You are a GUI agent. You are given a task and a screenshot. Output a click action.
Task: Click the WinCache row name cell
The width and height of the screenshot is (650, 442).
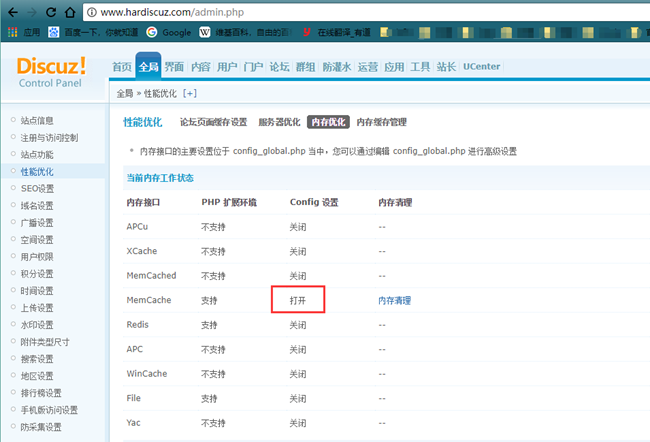[x=147, y=374]
